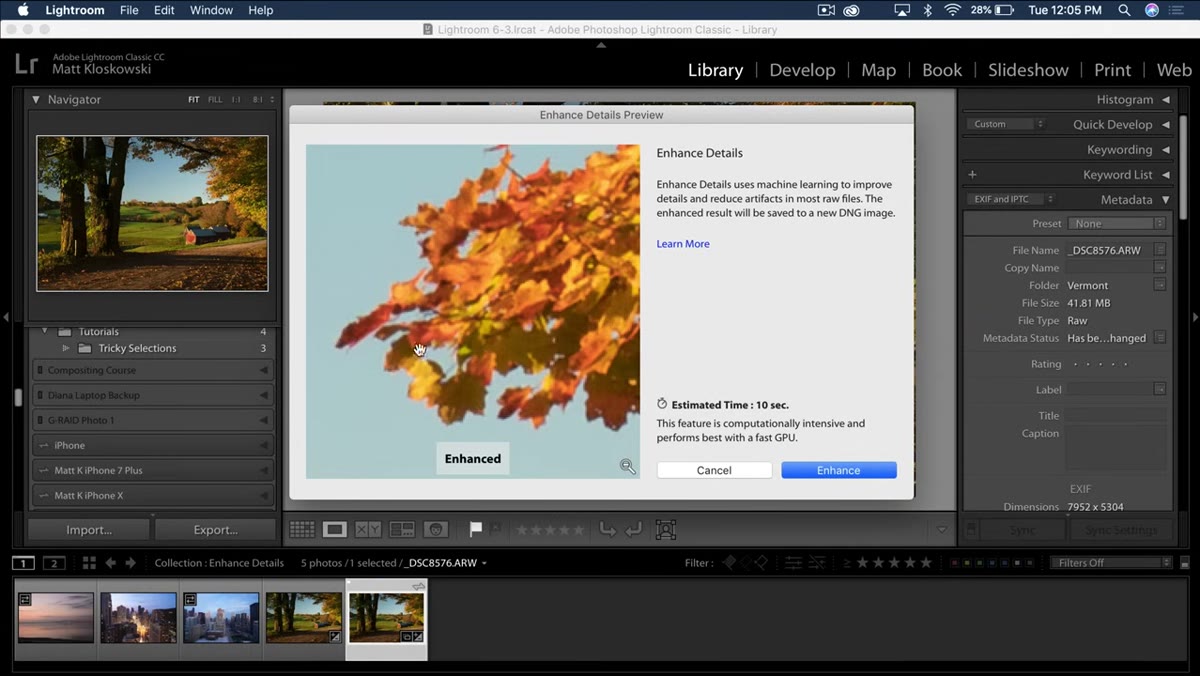Open the File menu
The image size is (1200, 676).
(x=129, y=10)
